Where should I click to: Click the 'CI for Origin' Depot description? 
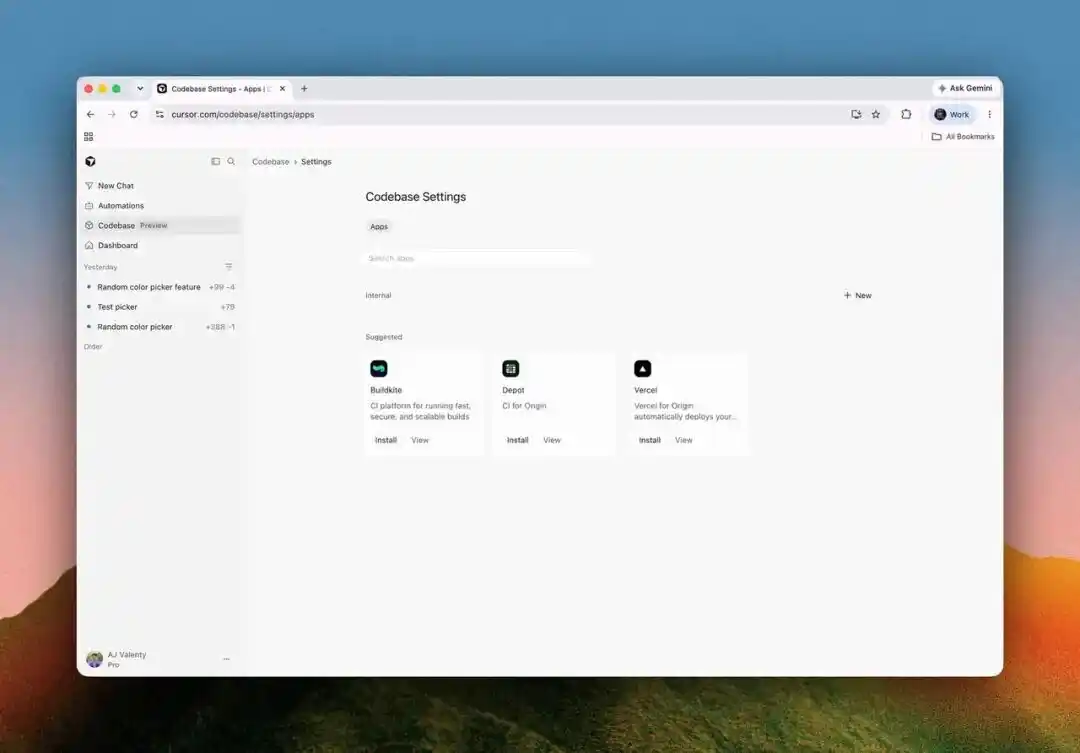524,406
